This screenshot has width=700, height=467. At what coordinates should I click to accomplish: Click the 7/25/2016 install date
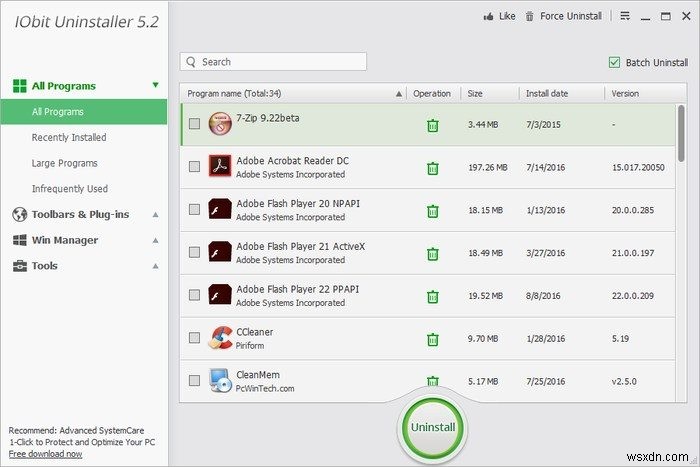546,382
